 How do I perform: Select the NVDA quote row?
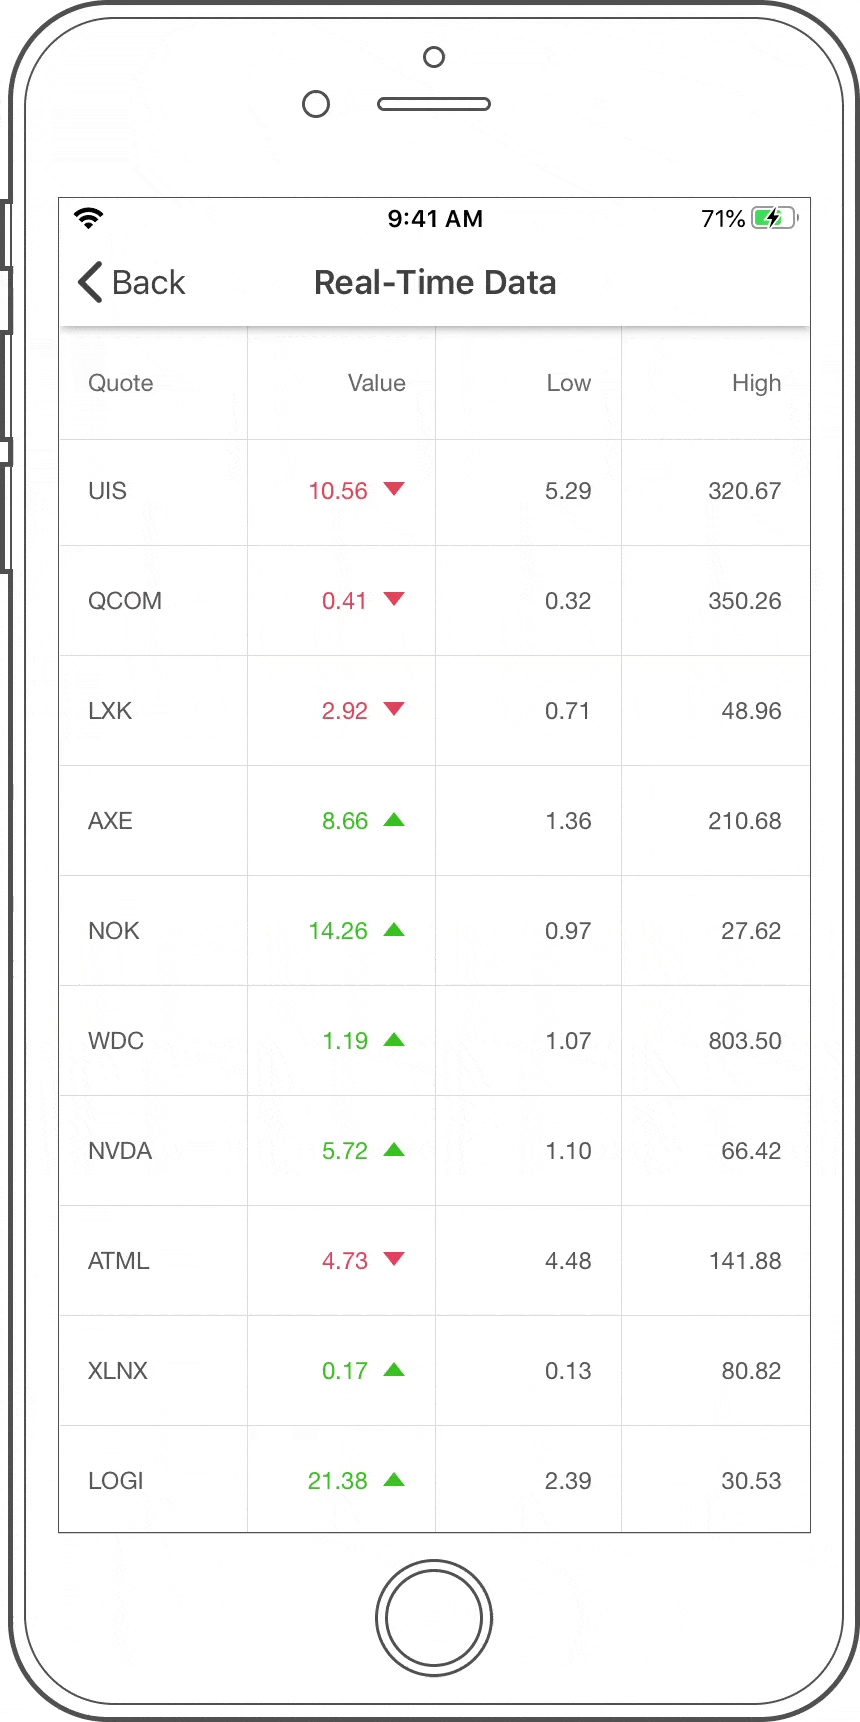point(120,1151)
